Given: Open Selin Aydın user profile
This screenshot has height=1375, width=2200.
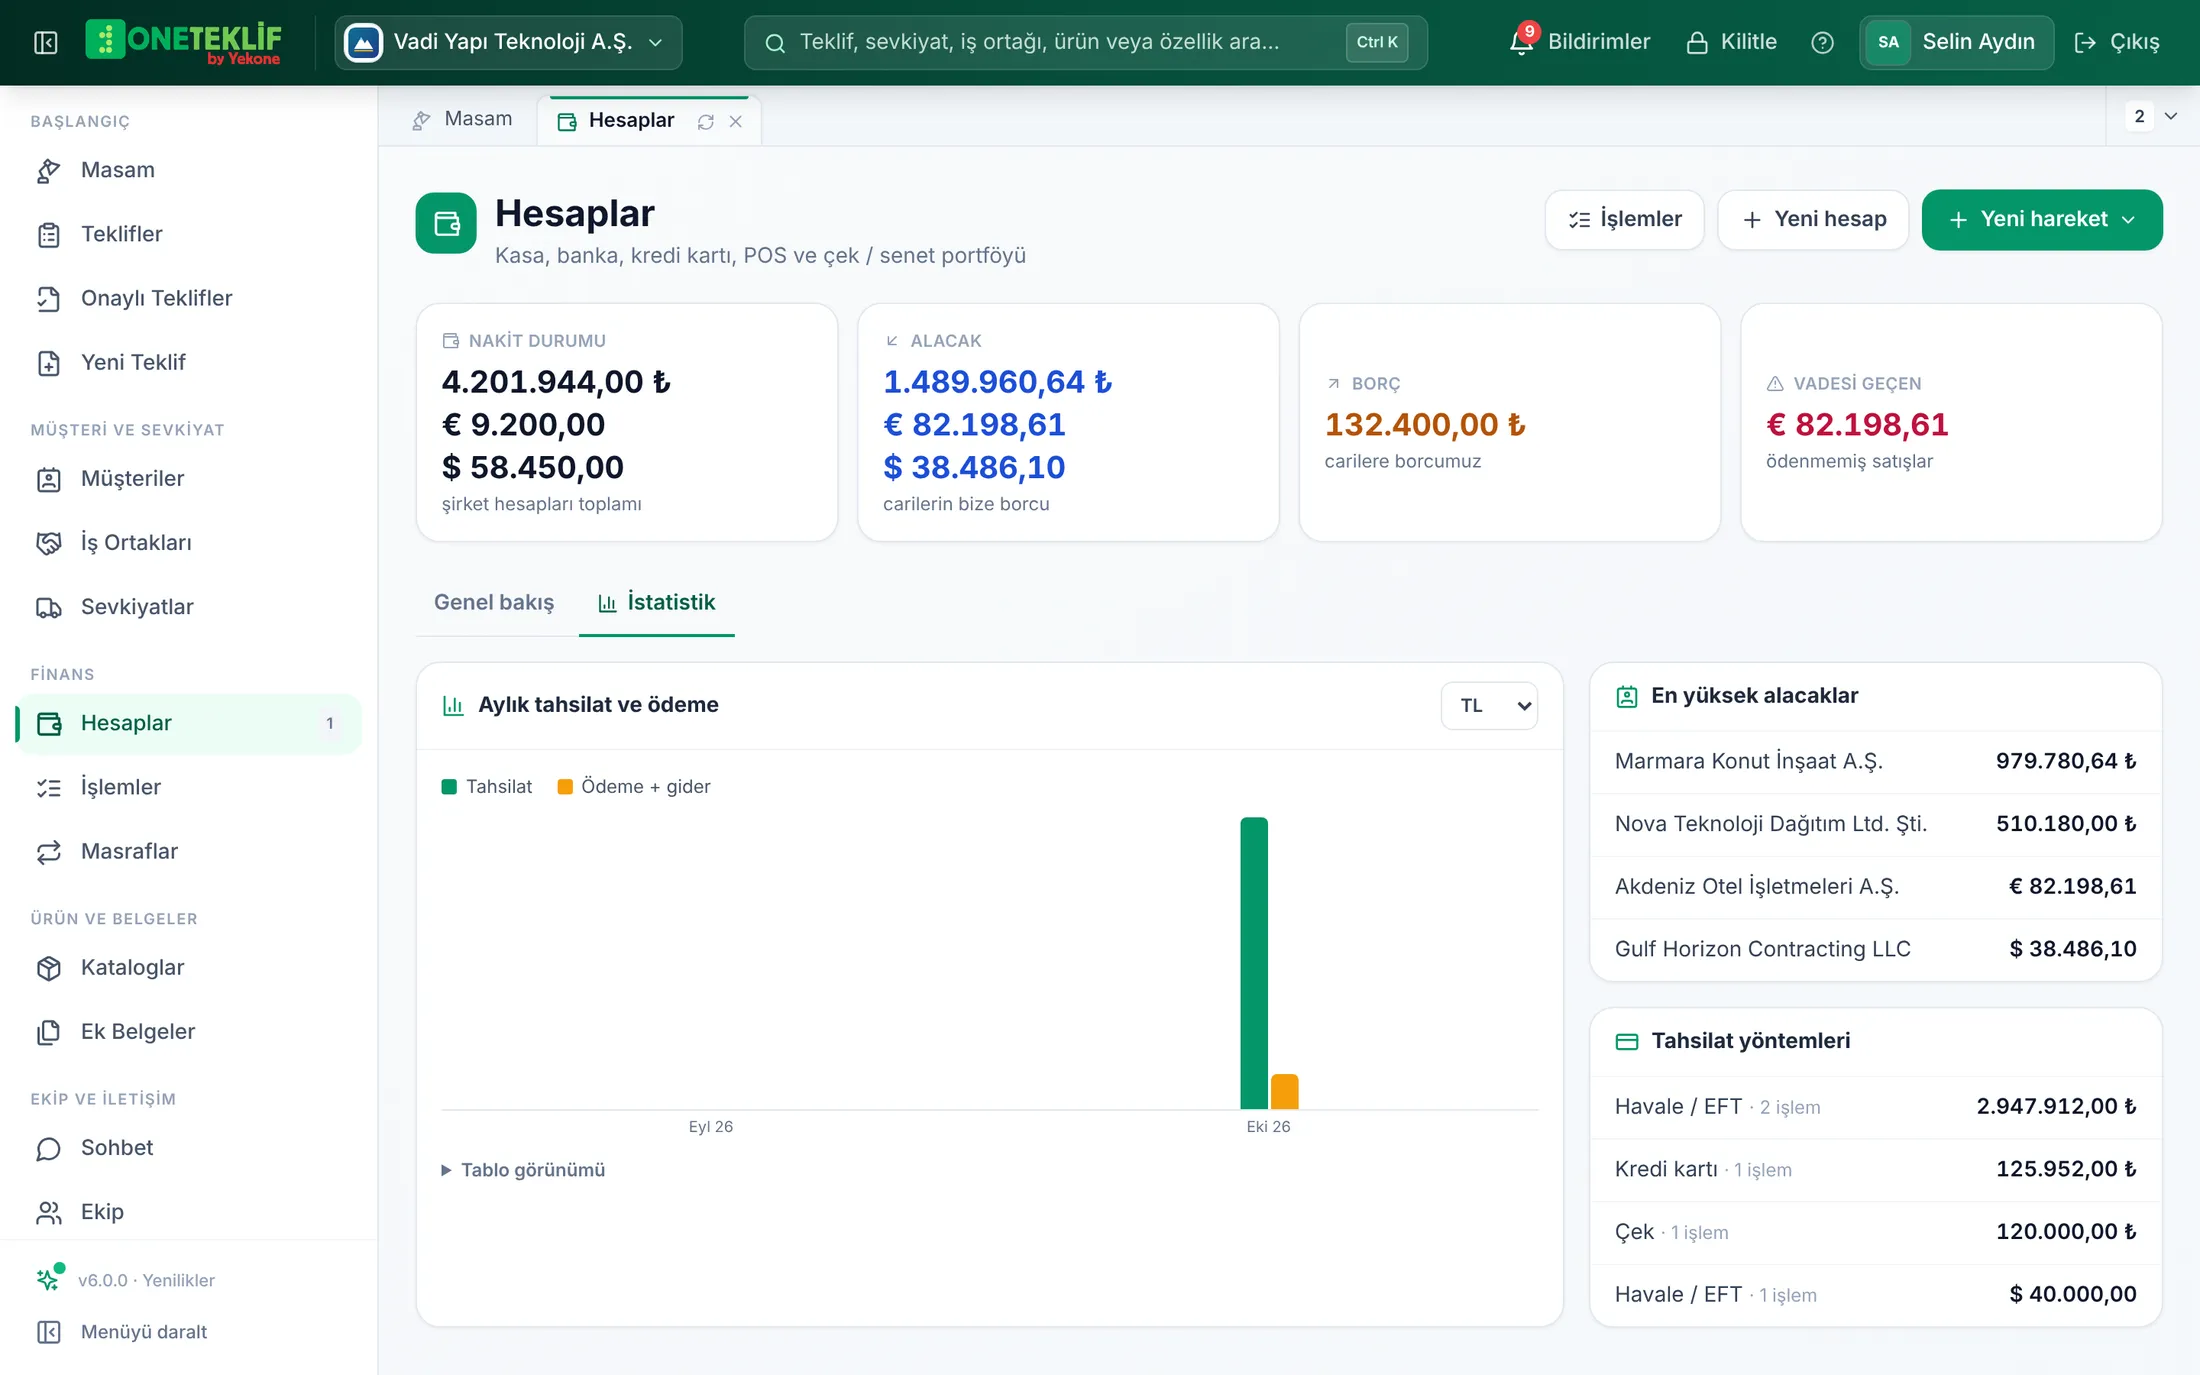Looking at the screenshot, I should 1956,42.
